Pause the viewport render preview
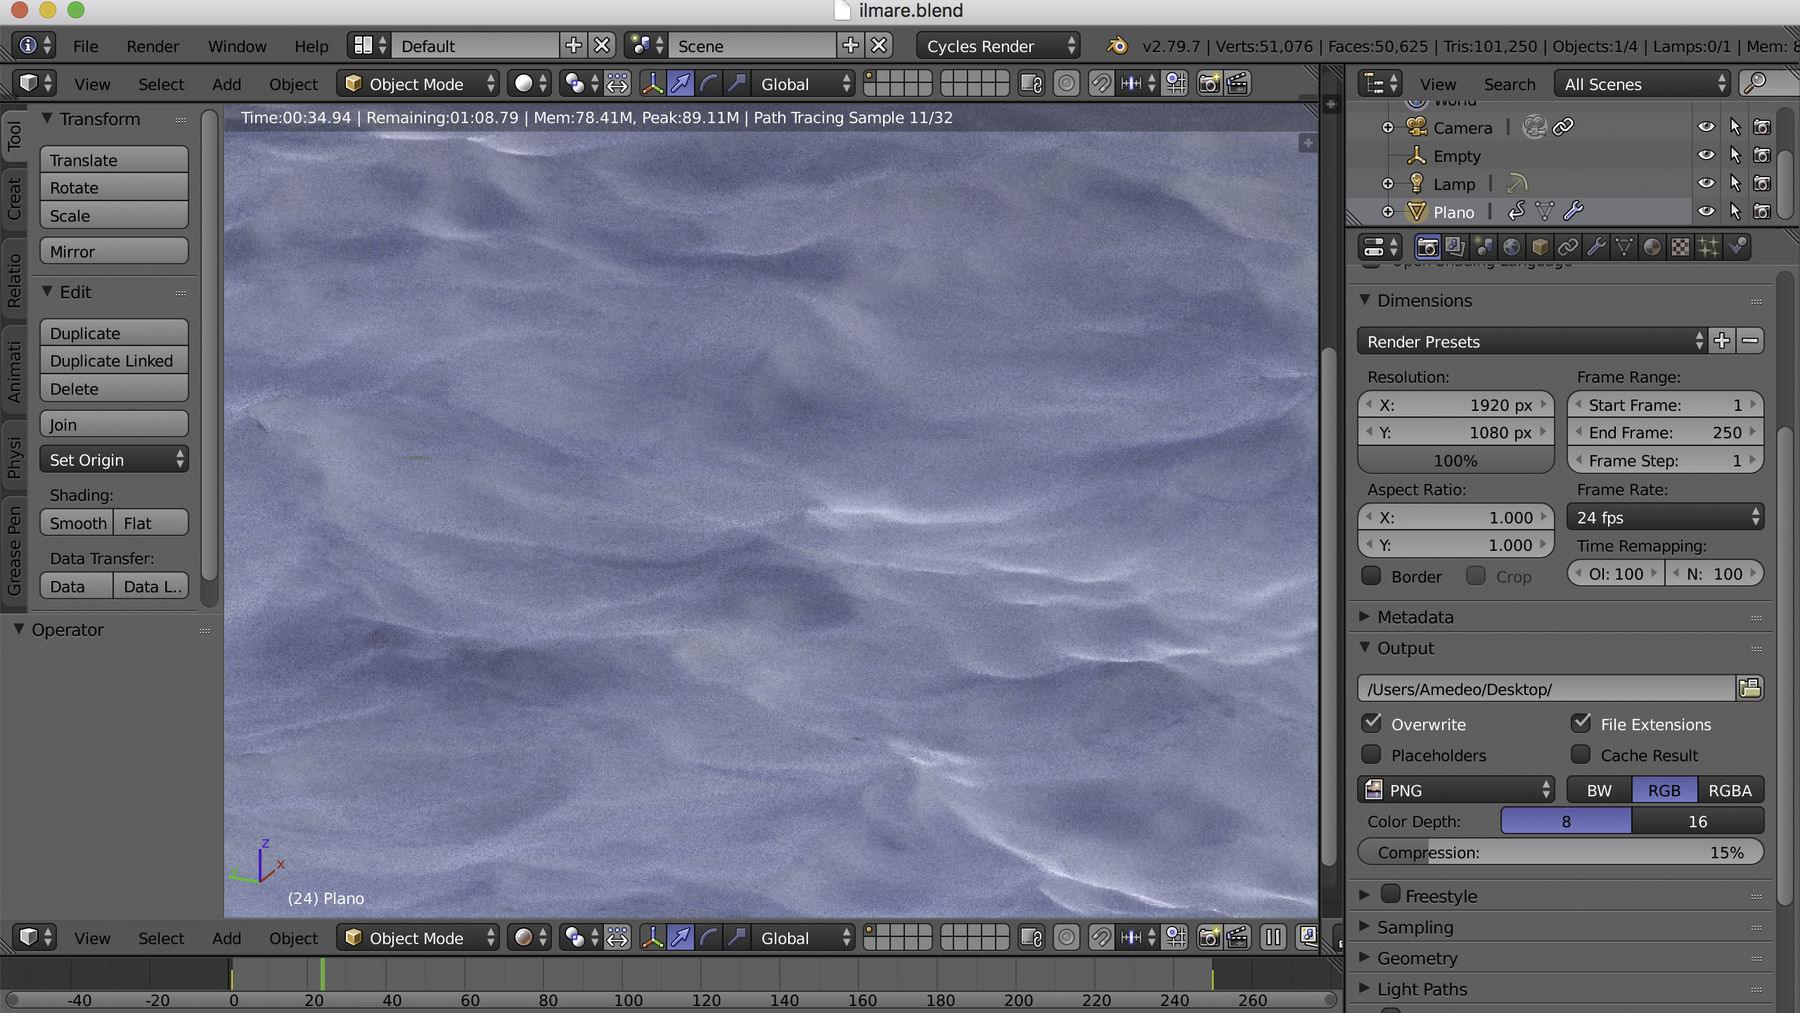 (1272, 937)
